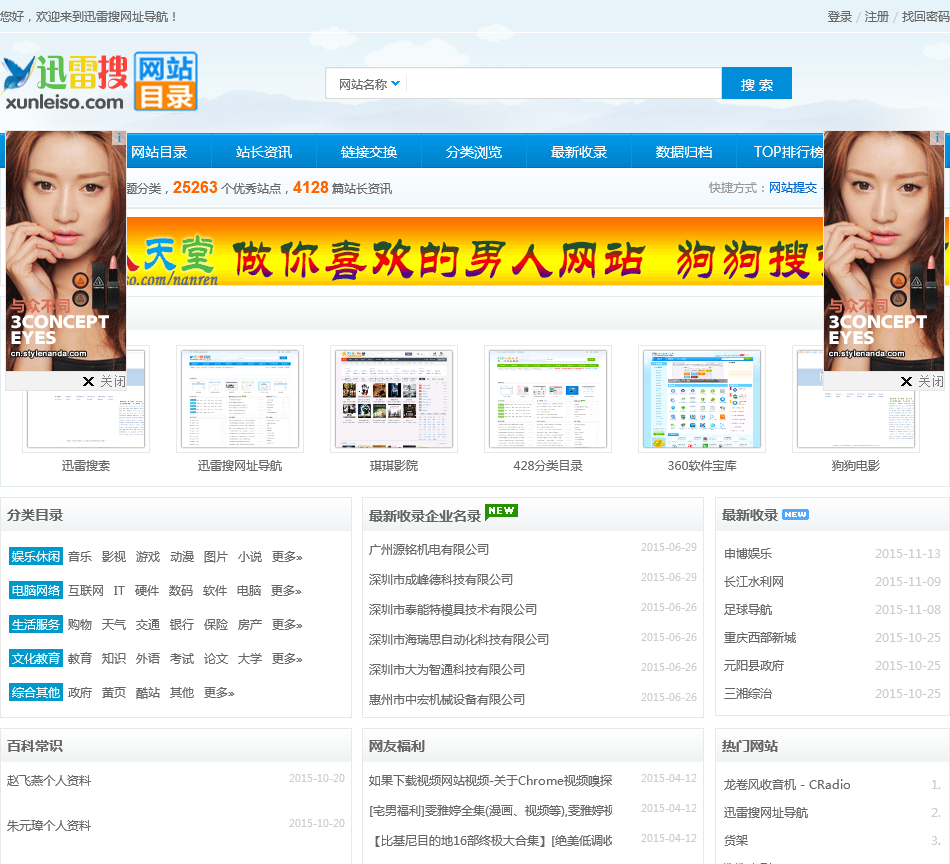Open the 360软件宝库 site thumbnail
950x864 pixels.
click(x=702, y=399)
